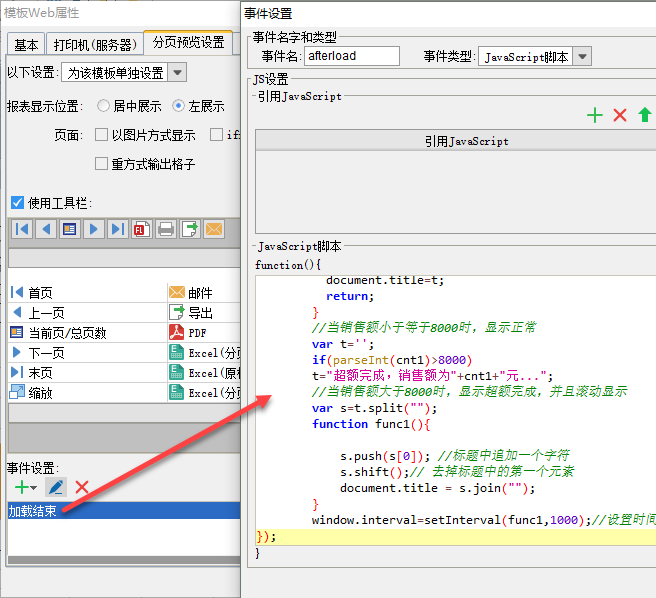This screenshot has height=598, width=656.
Task: Click the first-page icon in toolbar preview
Action: [x=22, y=229]
